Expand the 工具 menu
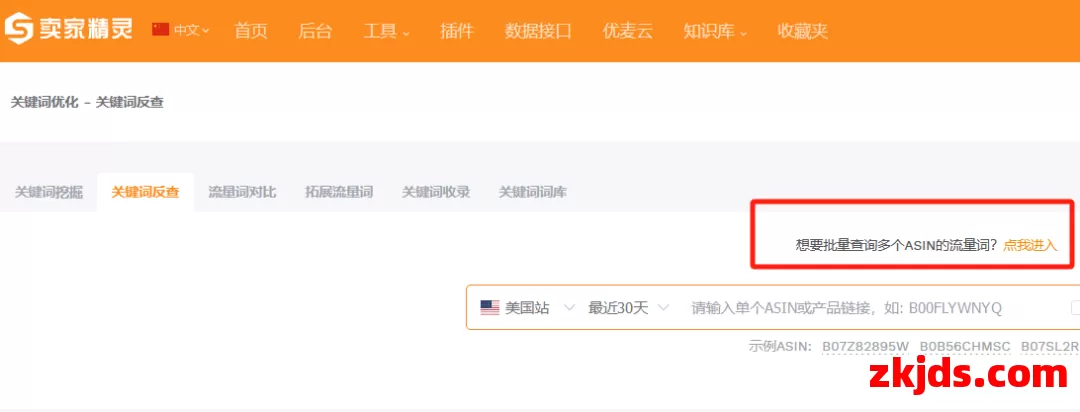This screenshot has width=1080, height=412. (386, 30)
